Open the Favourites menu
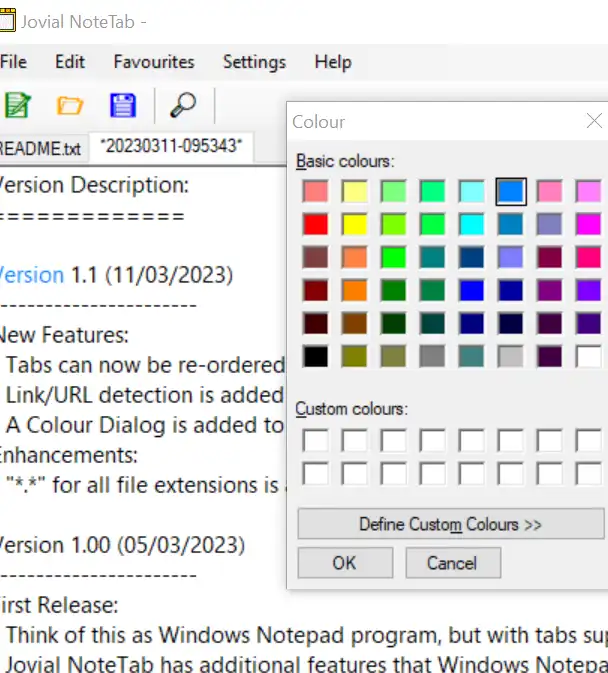The width and height of the screenshot is (608, 673). (x=154, y=62)
